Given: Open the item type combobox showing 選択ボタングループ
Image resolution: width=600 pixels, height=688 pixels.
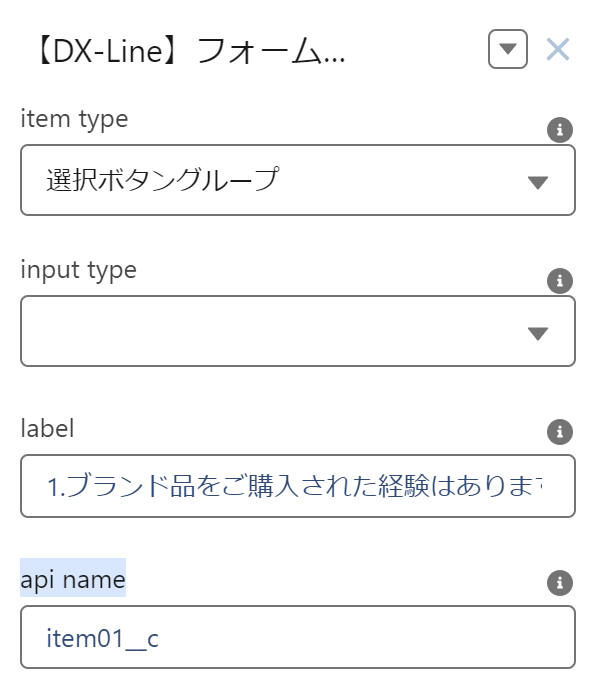Looking at the screenshot, I should pos(298,180).
